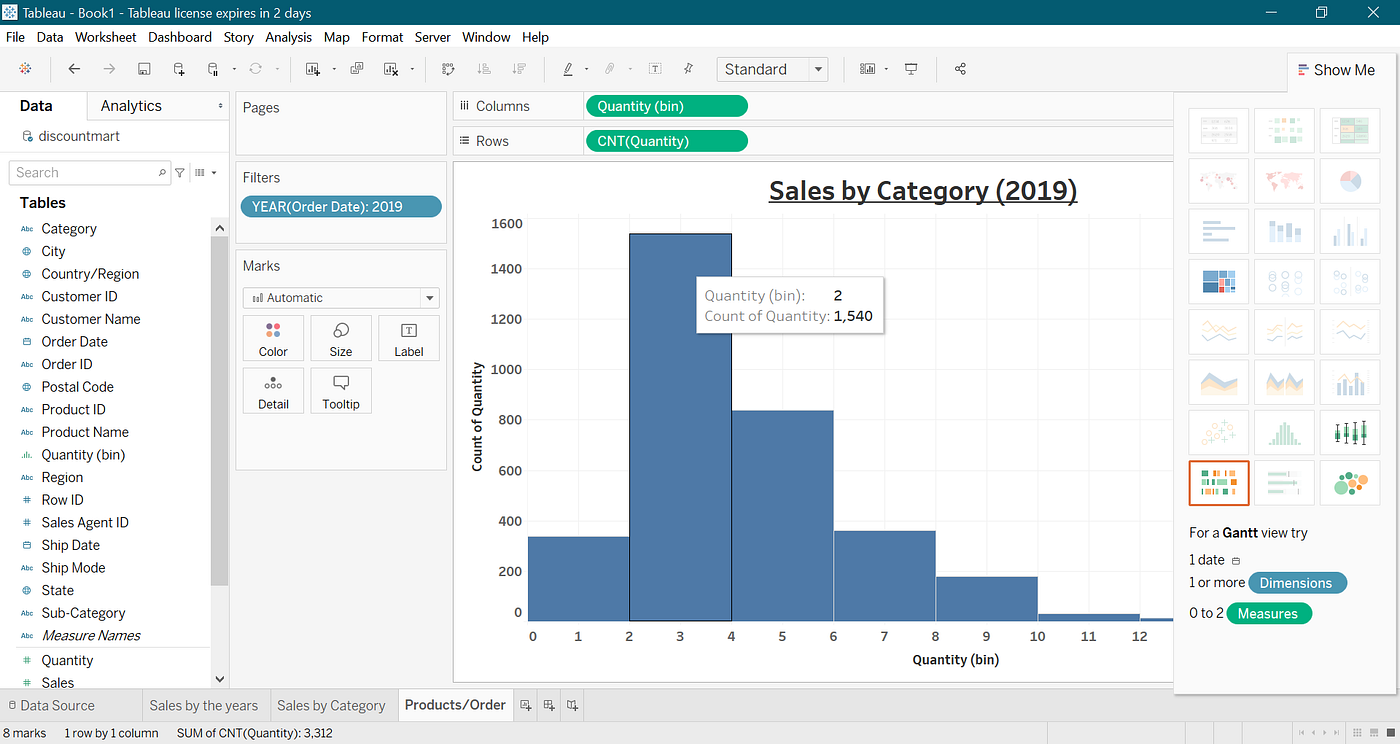This screenshot has height=744, width=1400.
Task: Click the New Worksheet tab icon
Action: (526, 705)
